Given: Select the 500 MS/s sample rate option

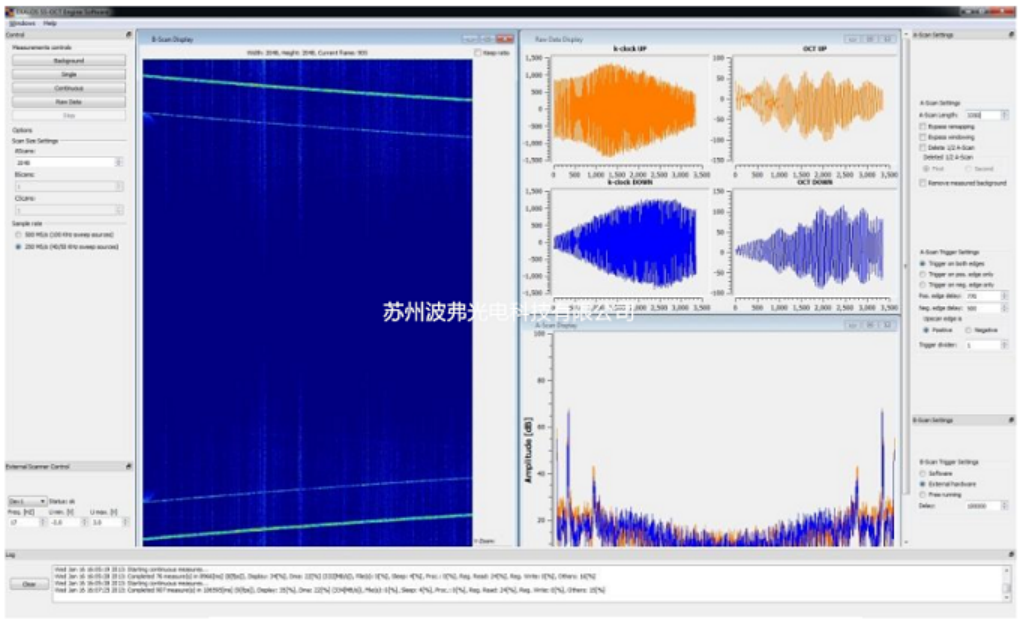Looking at the screenshot, I should (x=16, y=234).
